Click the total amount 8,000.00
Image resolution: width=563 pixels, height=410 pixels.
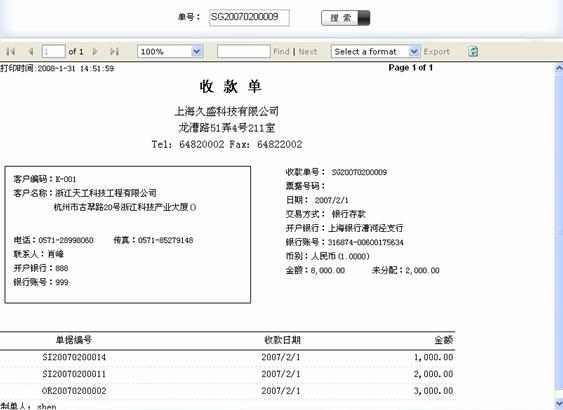tap(328, 270)
